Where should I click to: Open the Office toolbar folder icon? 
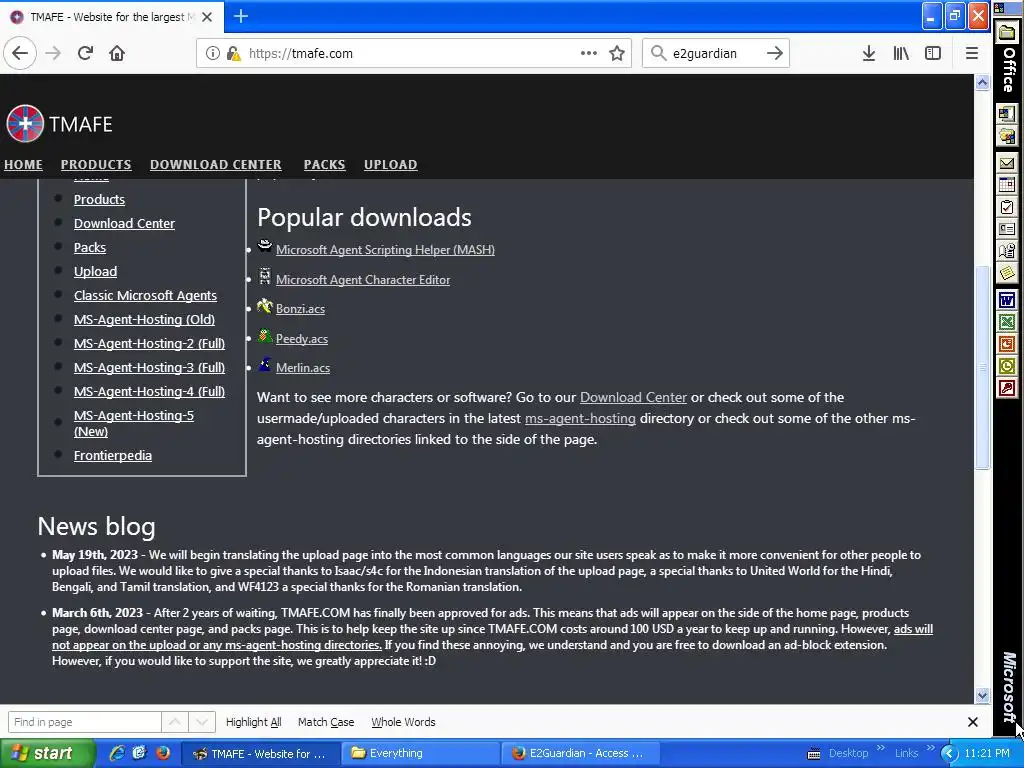pyautogui.click(x=1007, y=32)
